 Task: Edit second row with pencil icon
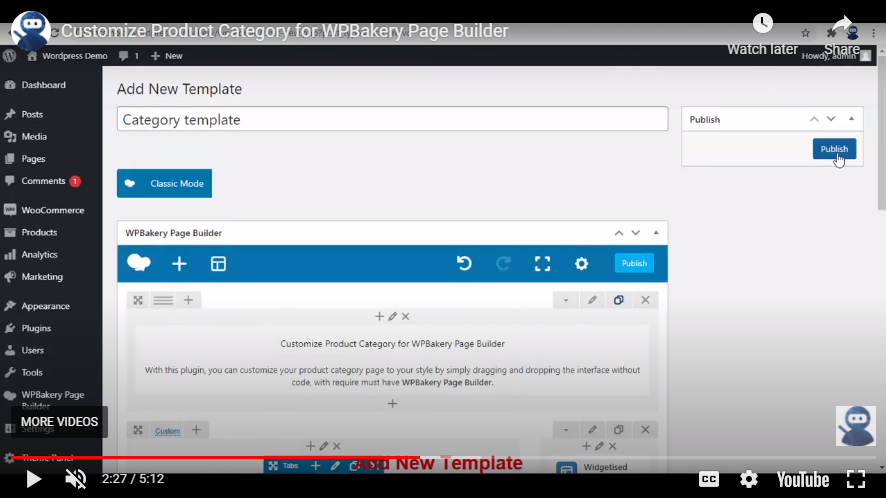(592, 430)
